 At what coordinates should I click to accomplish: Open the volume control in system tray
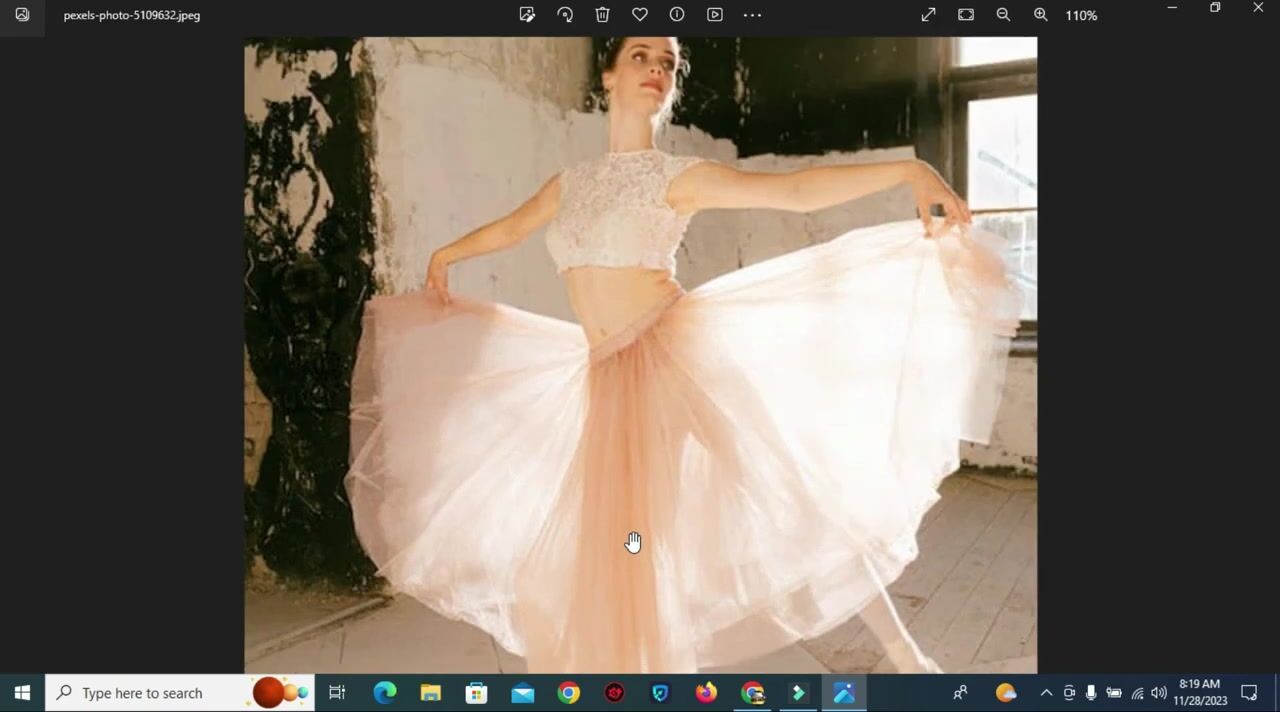(x=1159, y=693)
